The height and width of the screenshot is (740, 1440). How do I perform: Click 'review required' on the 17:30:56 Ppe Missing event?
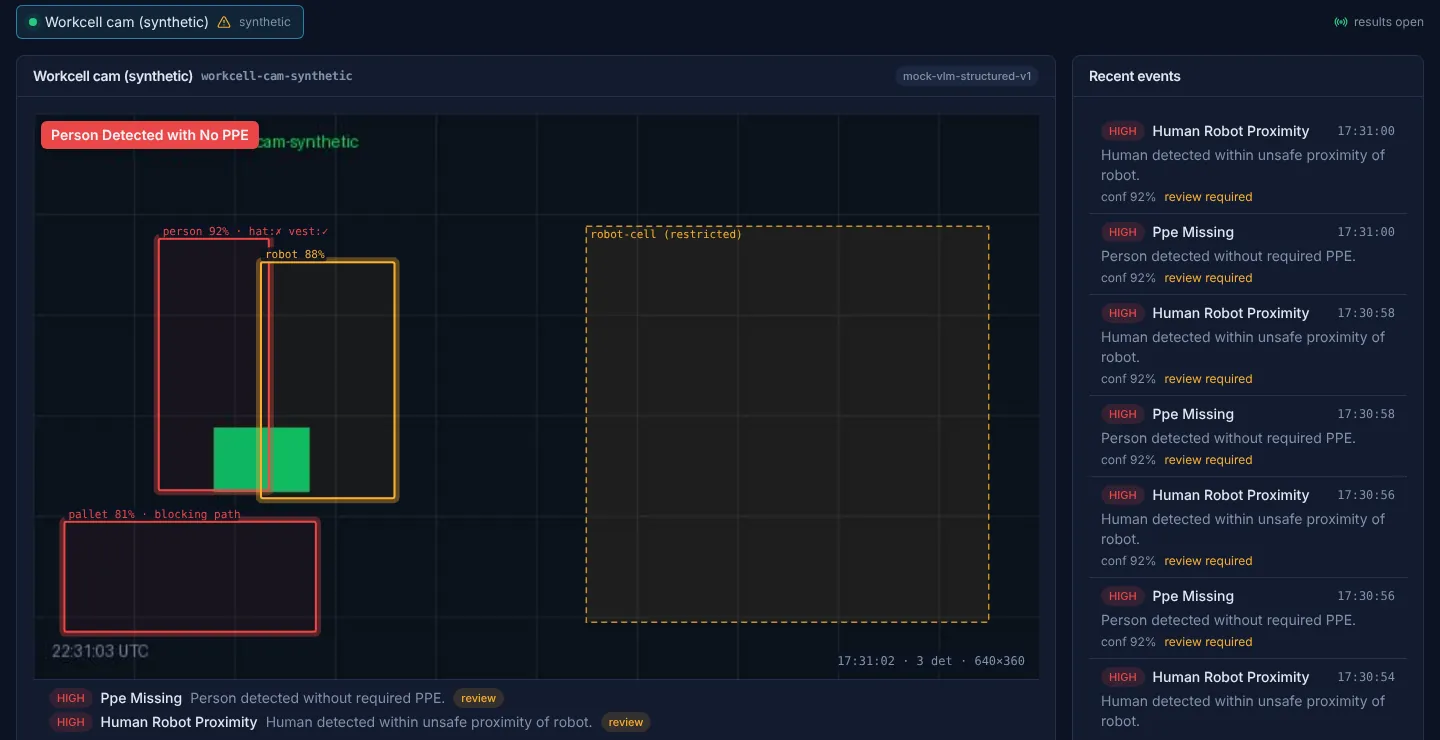pos(1208,642)
